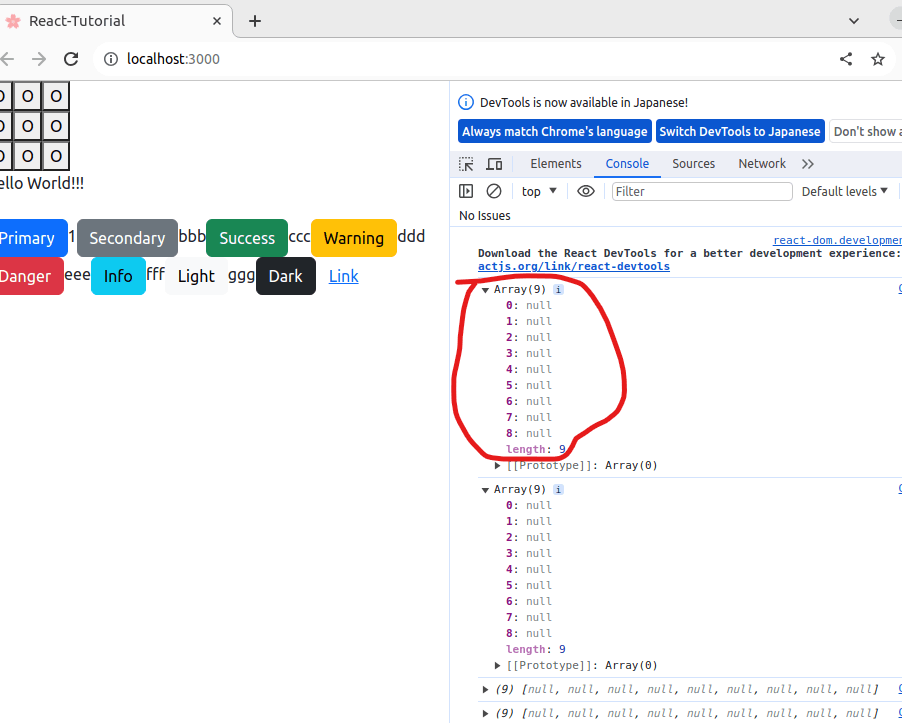This screenshot has height=723, width=902.
Task: Click first Array(9) info badge
Action: (x=558, y=290)
